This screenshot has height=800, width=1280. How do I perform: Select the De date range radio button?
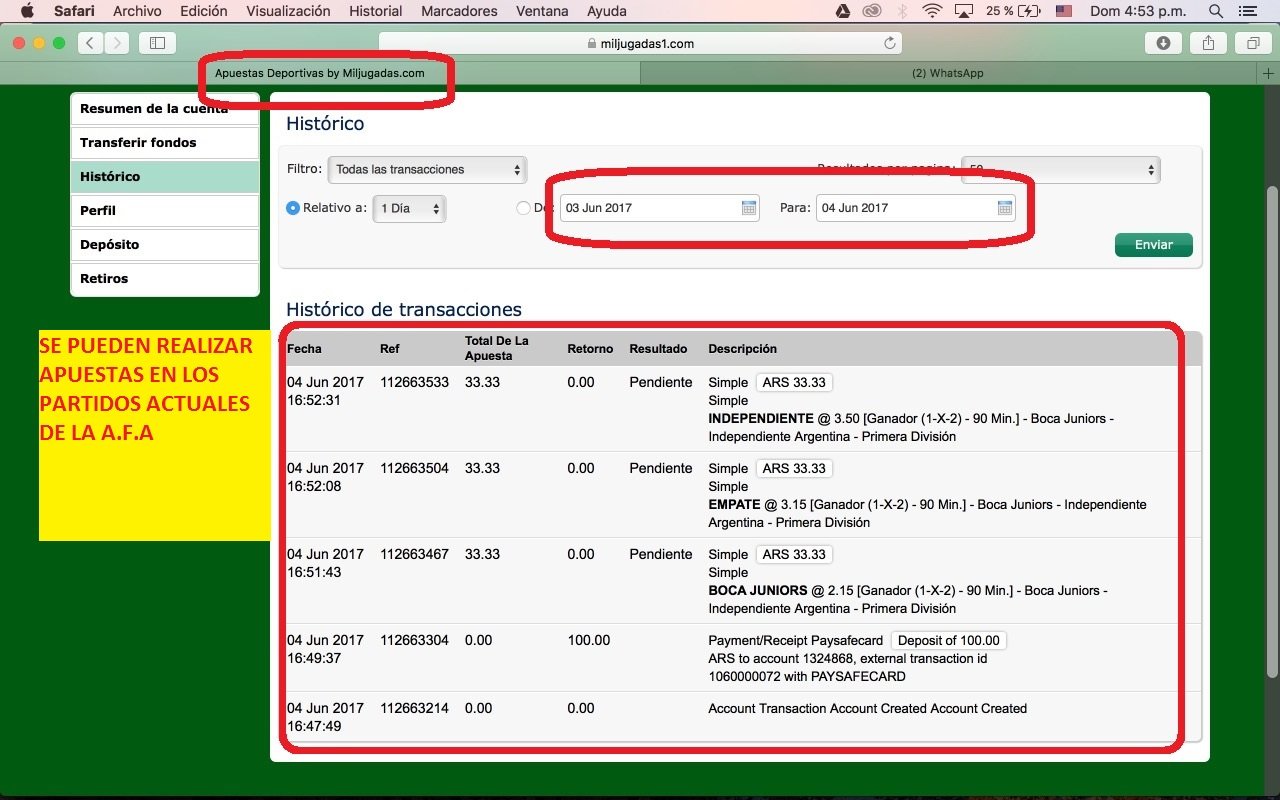pos(523,209)
